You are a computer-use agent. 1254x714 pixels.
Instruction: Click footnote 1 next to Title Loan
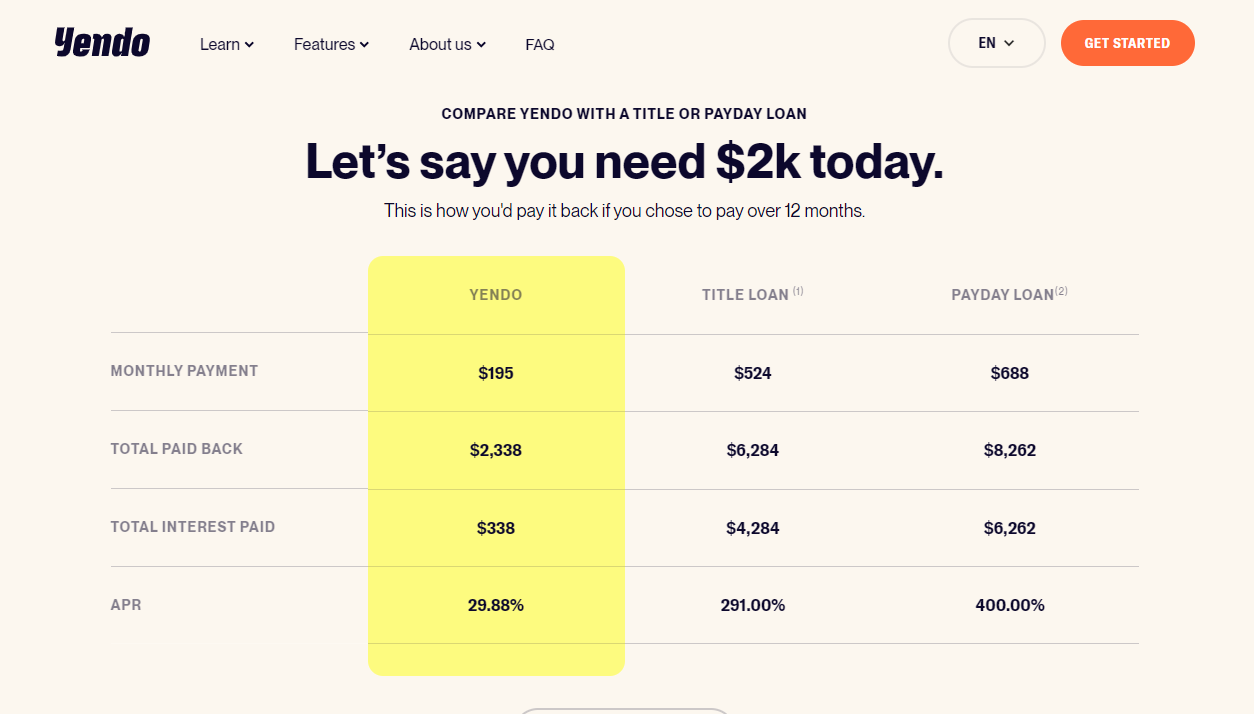(798, 292)
